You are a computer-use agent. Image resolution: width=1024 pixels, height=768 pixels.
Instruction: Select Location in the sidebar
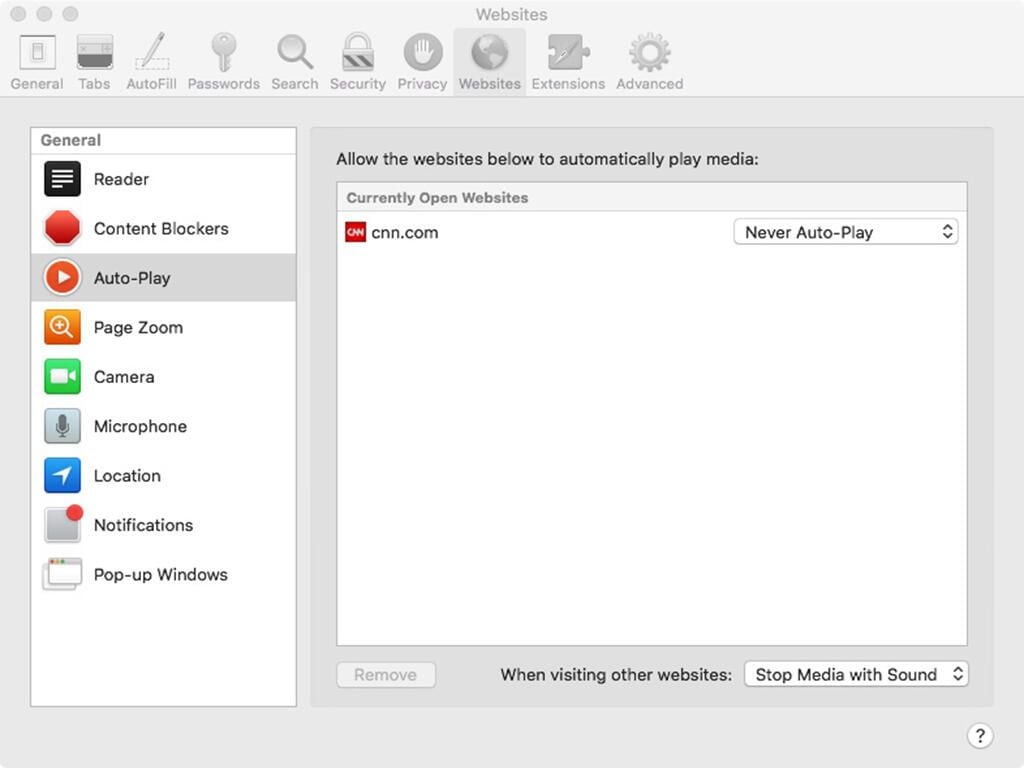[x=163, y=475]
